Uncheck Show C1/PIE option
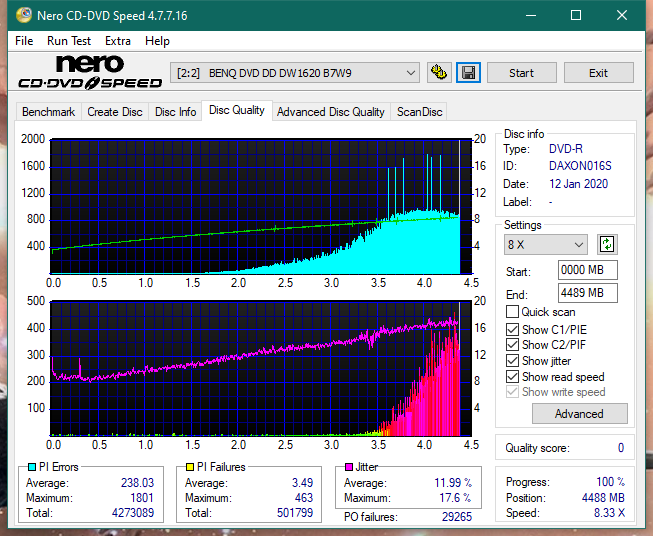The height and width of the screenshot is (536, 653). [x=513, y=329]
